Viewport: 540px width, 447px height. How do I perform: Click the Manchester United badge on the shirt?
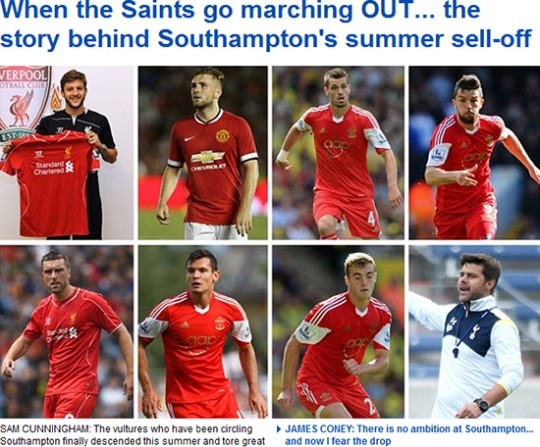click(x=222, y=136)
